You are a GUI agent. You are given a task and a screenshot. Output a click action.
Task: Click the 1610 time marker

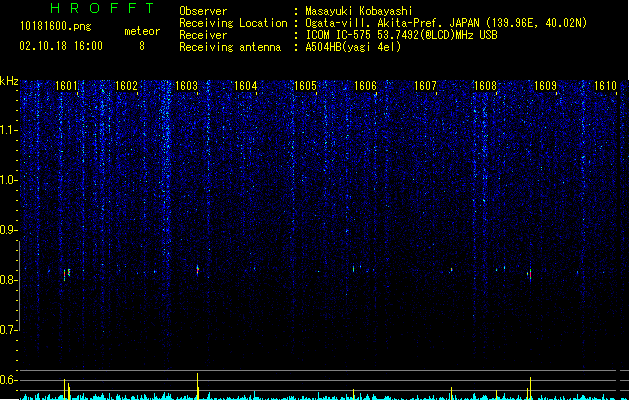(x=605, y=86)
